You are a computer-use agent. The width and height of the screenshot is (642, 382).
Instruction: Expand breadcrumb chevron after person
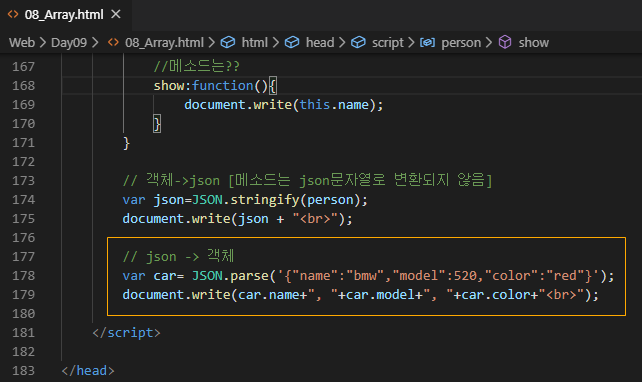click(x=489, y=43)
